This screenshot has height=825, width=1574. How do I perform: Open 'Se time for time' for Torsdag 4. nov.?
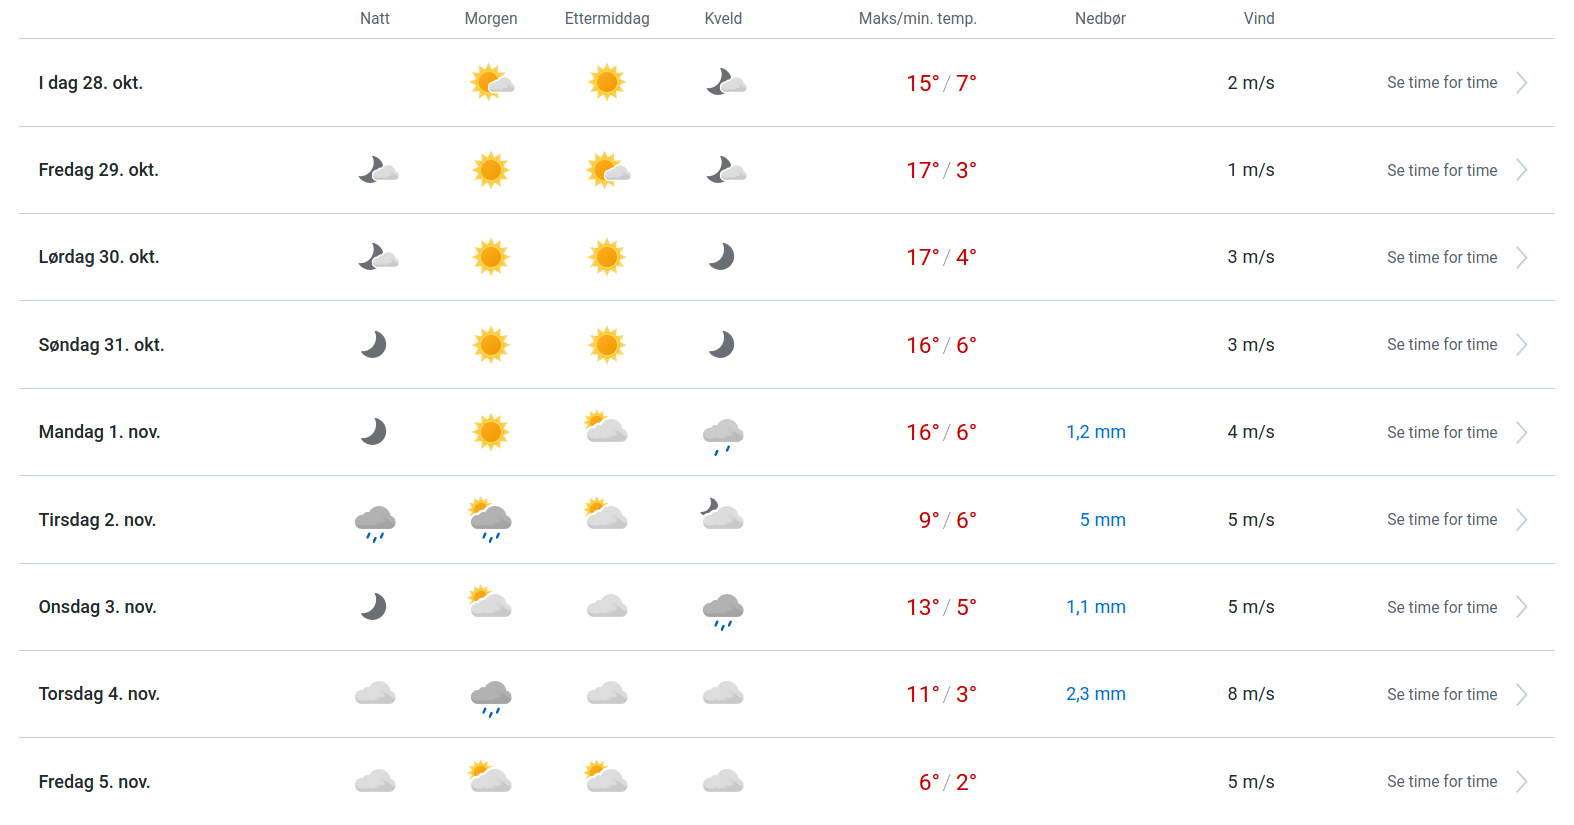(x=1441, y=695)
